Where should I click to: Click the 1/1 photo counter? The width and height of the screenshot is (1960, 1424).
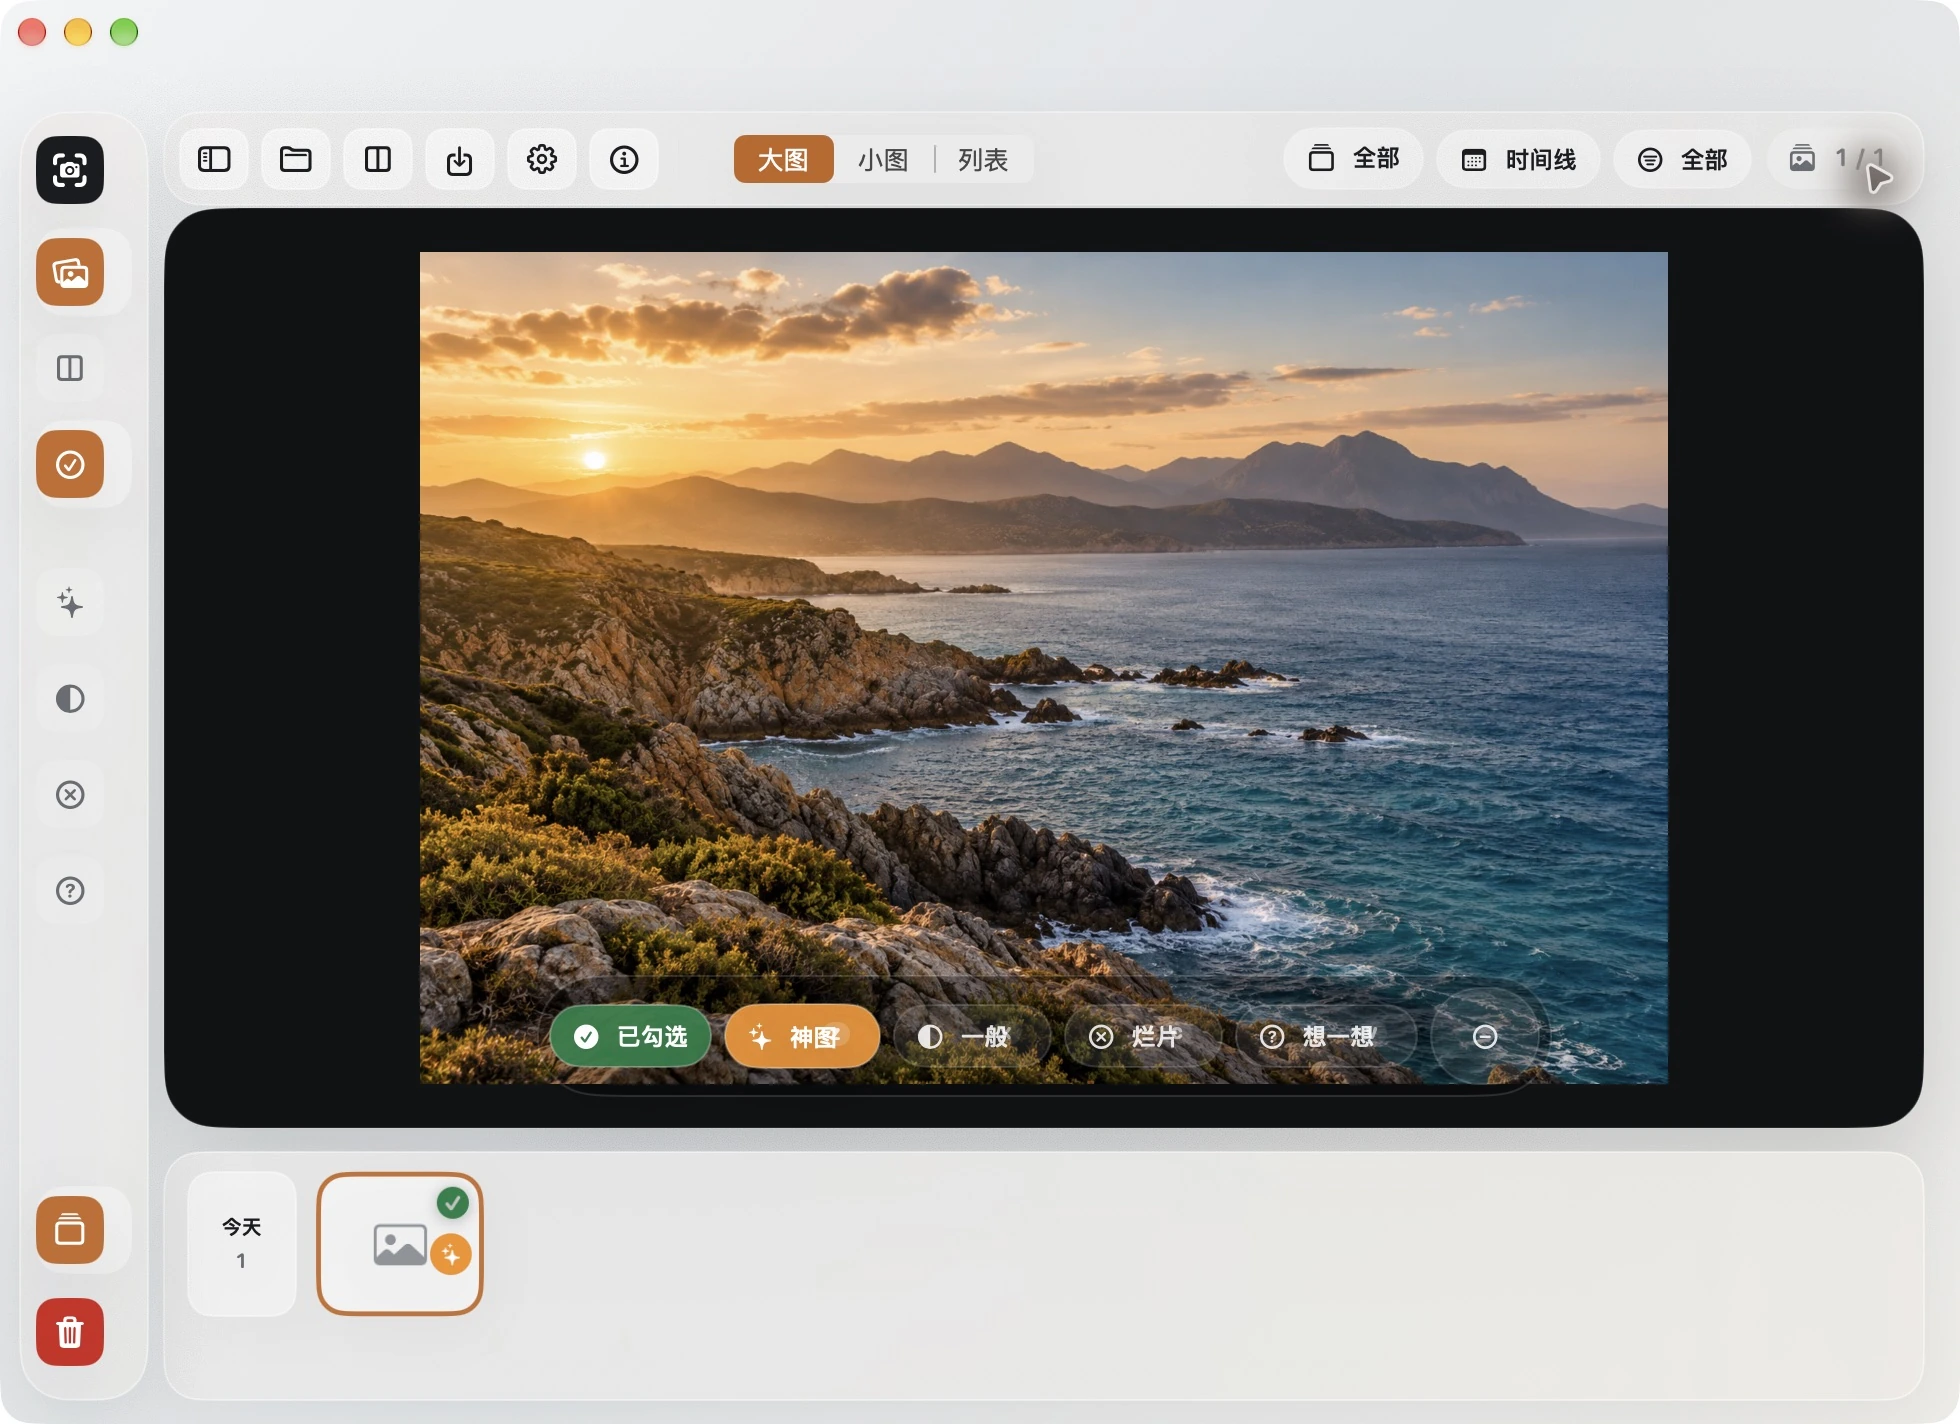[x=1838, y=159]
